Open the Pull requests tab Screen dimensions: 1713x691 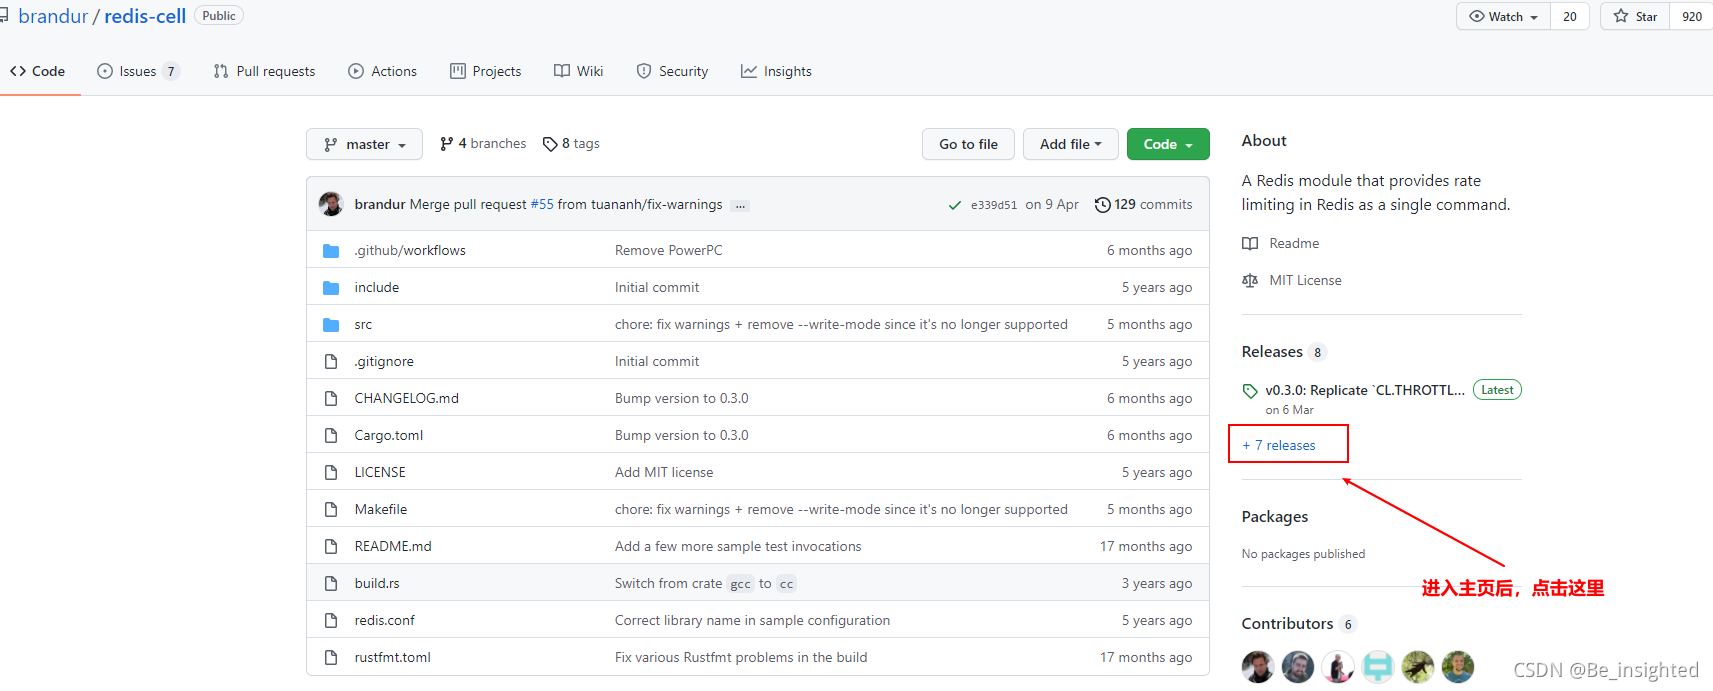(264, 71)
